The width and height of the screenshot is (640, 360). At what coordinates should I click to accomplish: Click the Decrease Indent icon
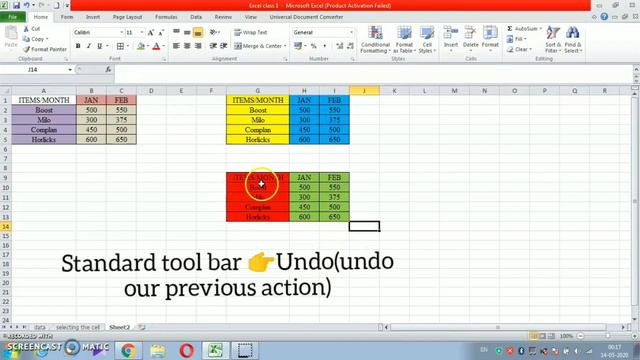click(x=213, y=46)
